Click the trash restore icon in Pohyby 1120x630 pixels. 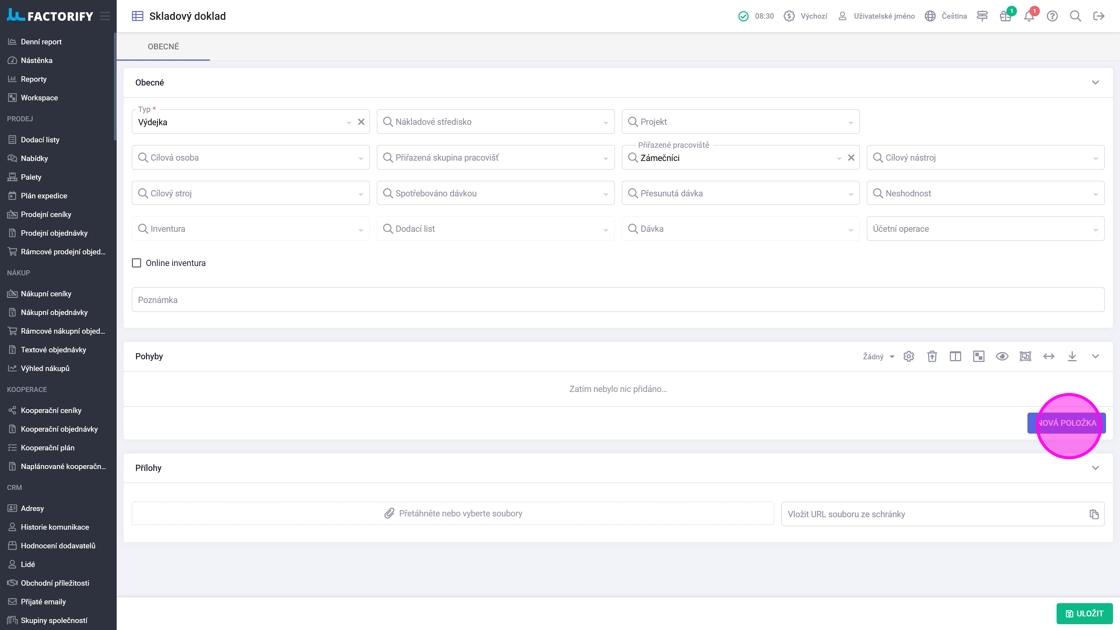932,357
